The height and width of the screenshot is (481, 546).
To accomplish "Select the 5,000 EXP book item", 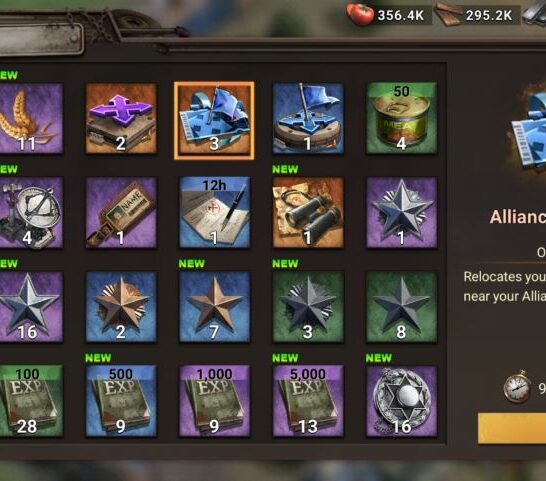I will [308, 401].
